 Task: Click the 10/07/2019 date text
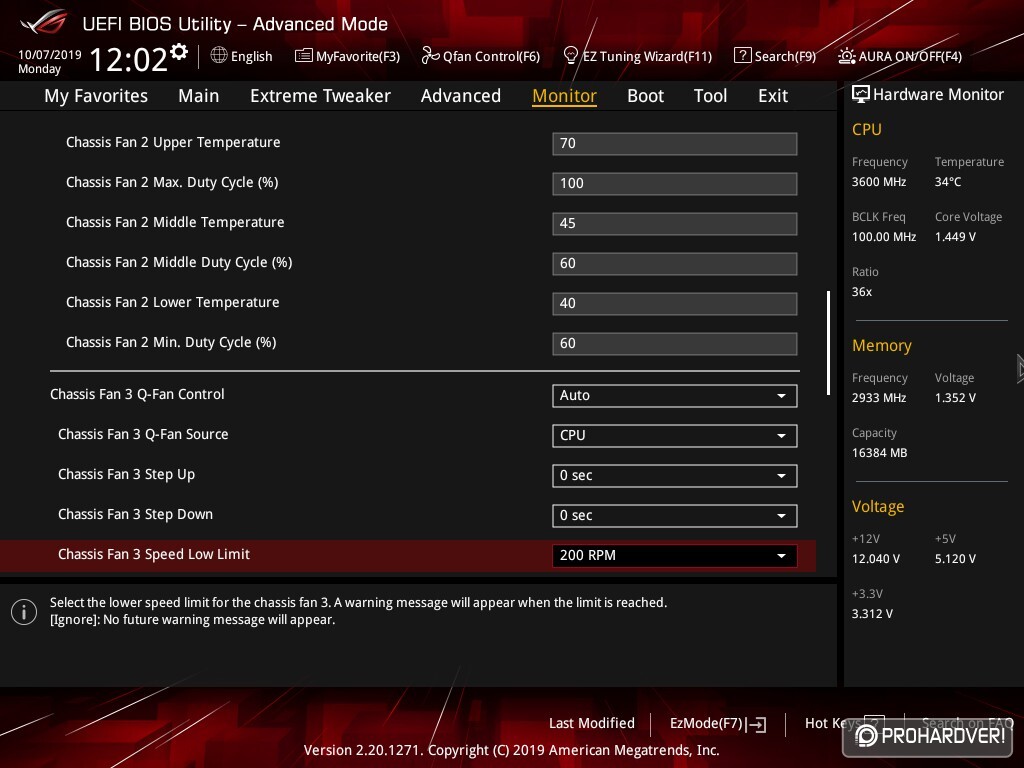(x=50, y=55)
